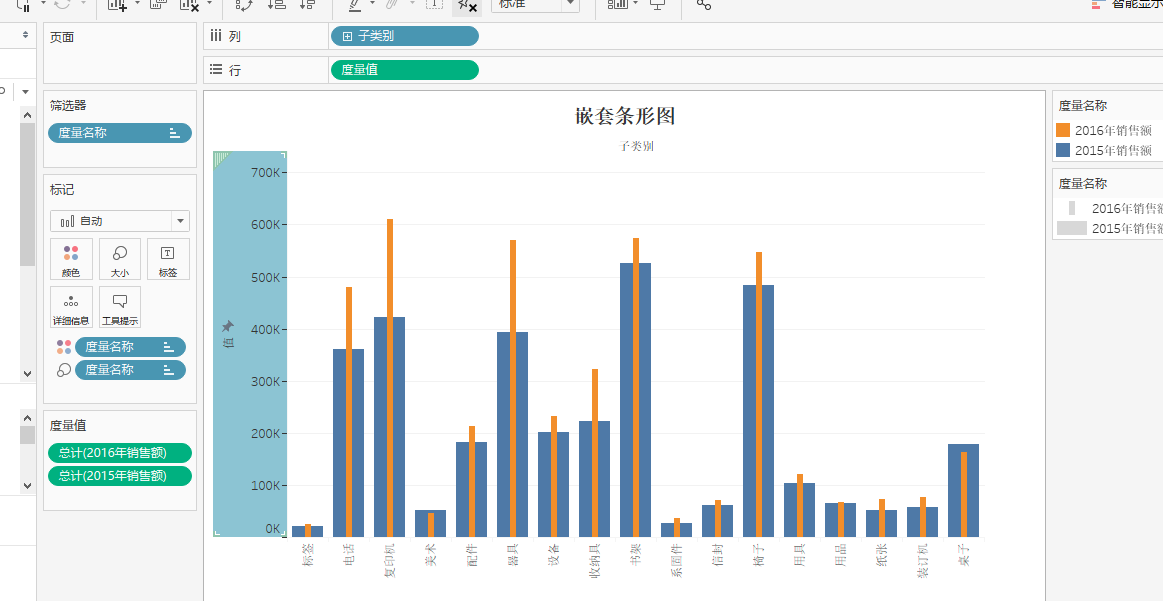Click the show/hide cards chart icon

[x=617, y=4]
